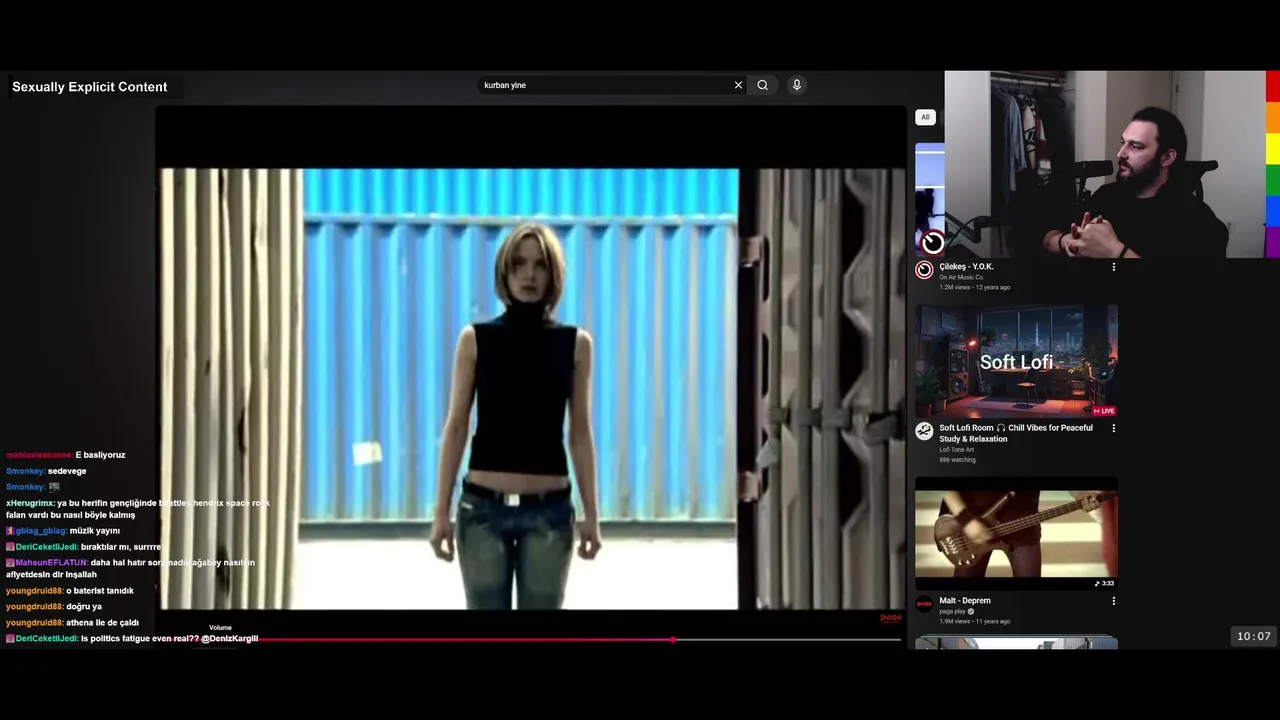Open the Çilekeş - Y.O.K. video title
The width and height of the screenshot is (1280, 720).
(x=966, y=267)
